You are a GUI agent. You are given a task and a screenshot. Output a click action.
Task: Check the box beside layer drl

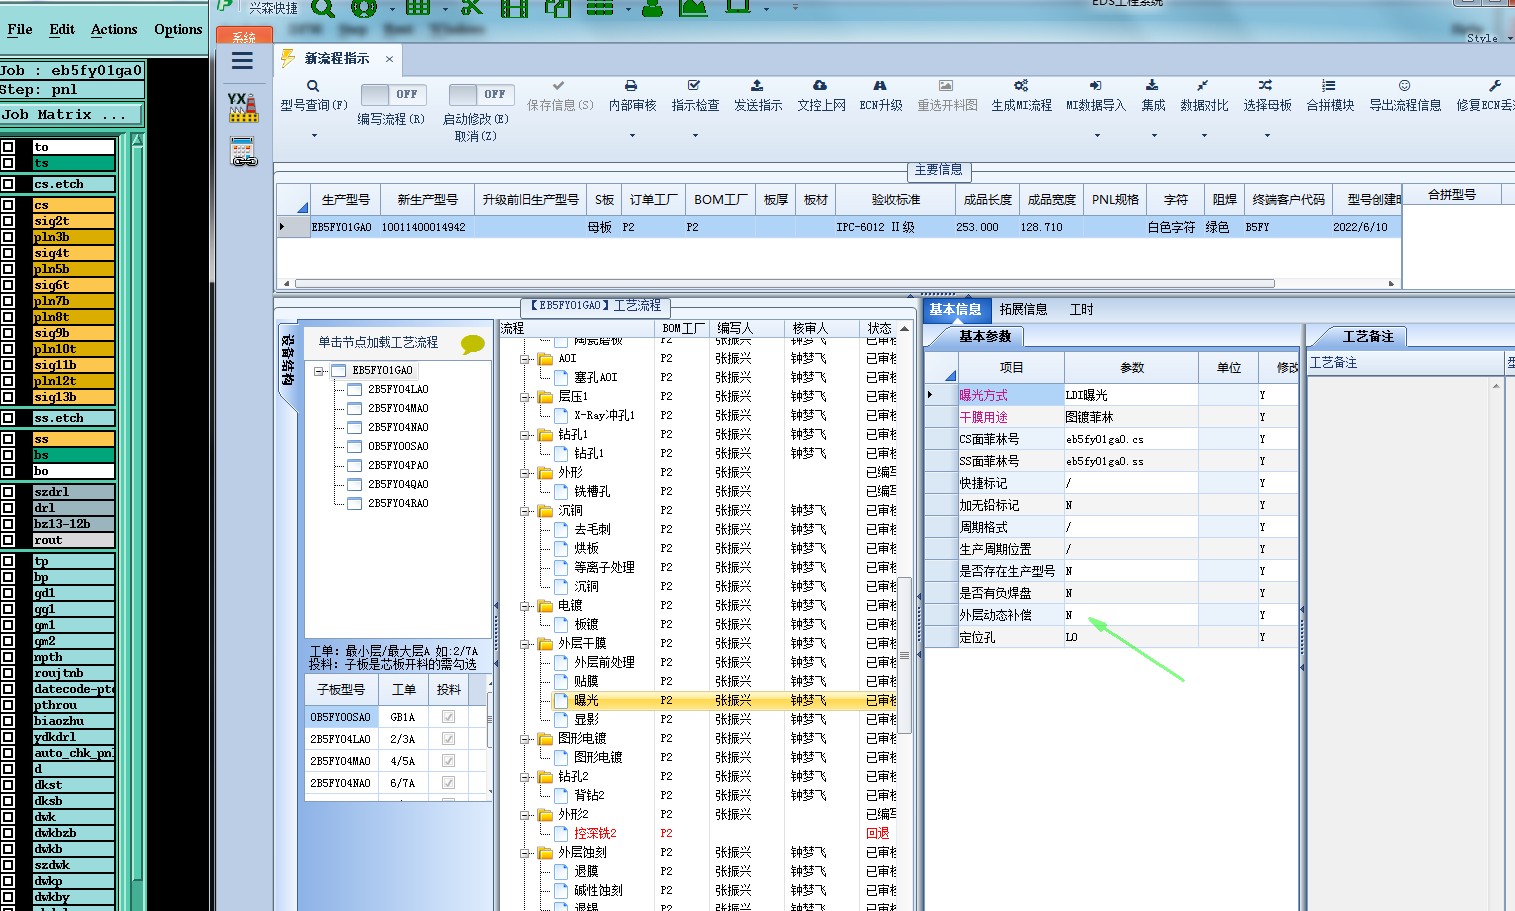tap(8, 508)
